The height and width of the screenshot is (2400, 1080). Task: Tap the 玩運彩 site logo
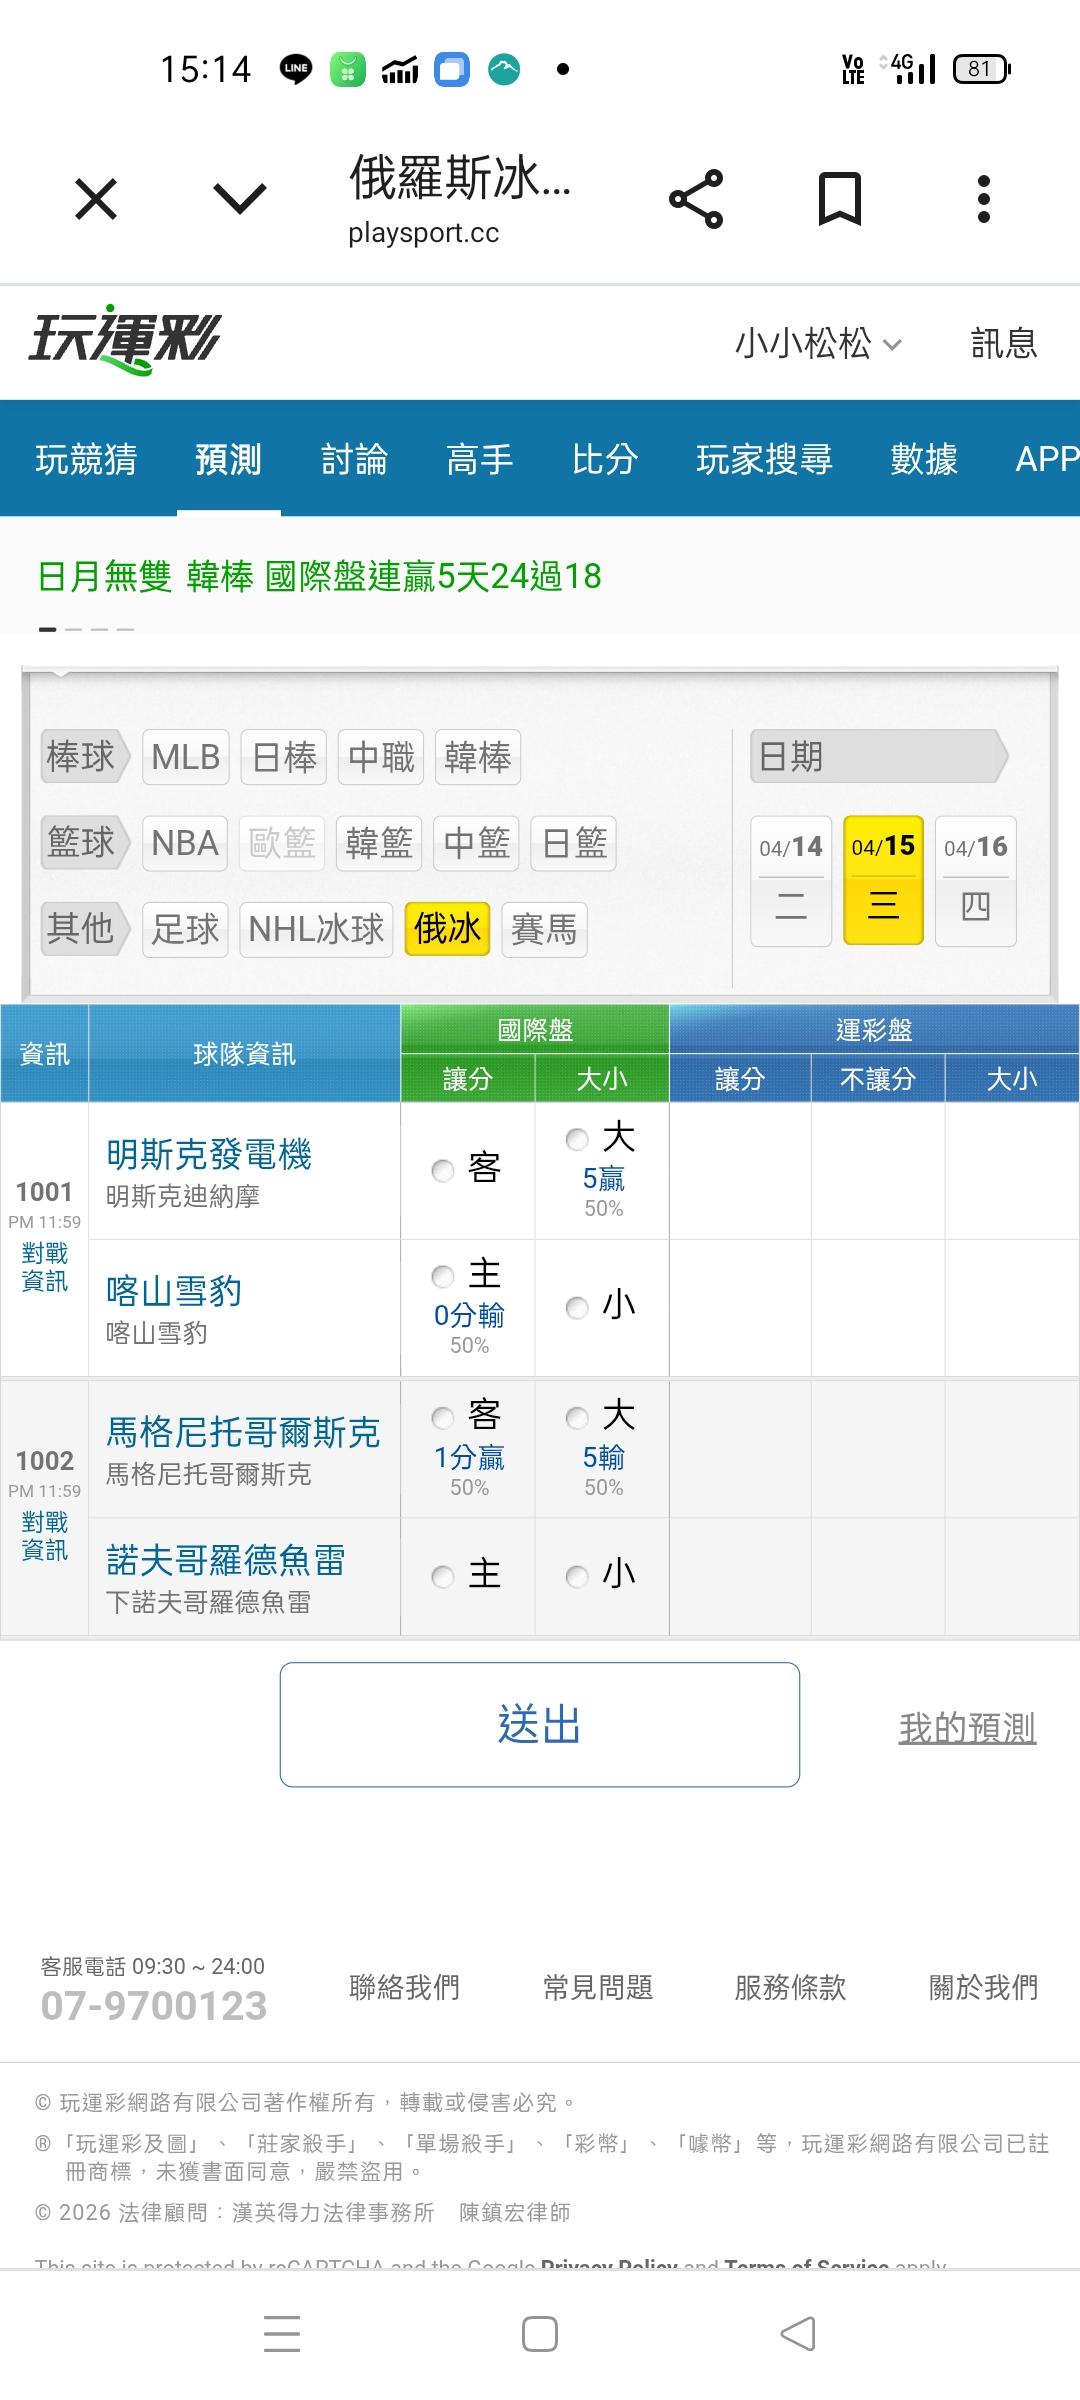(x=124, y=340)
